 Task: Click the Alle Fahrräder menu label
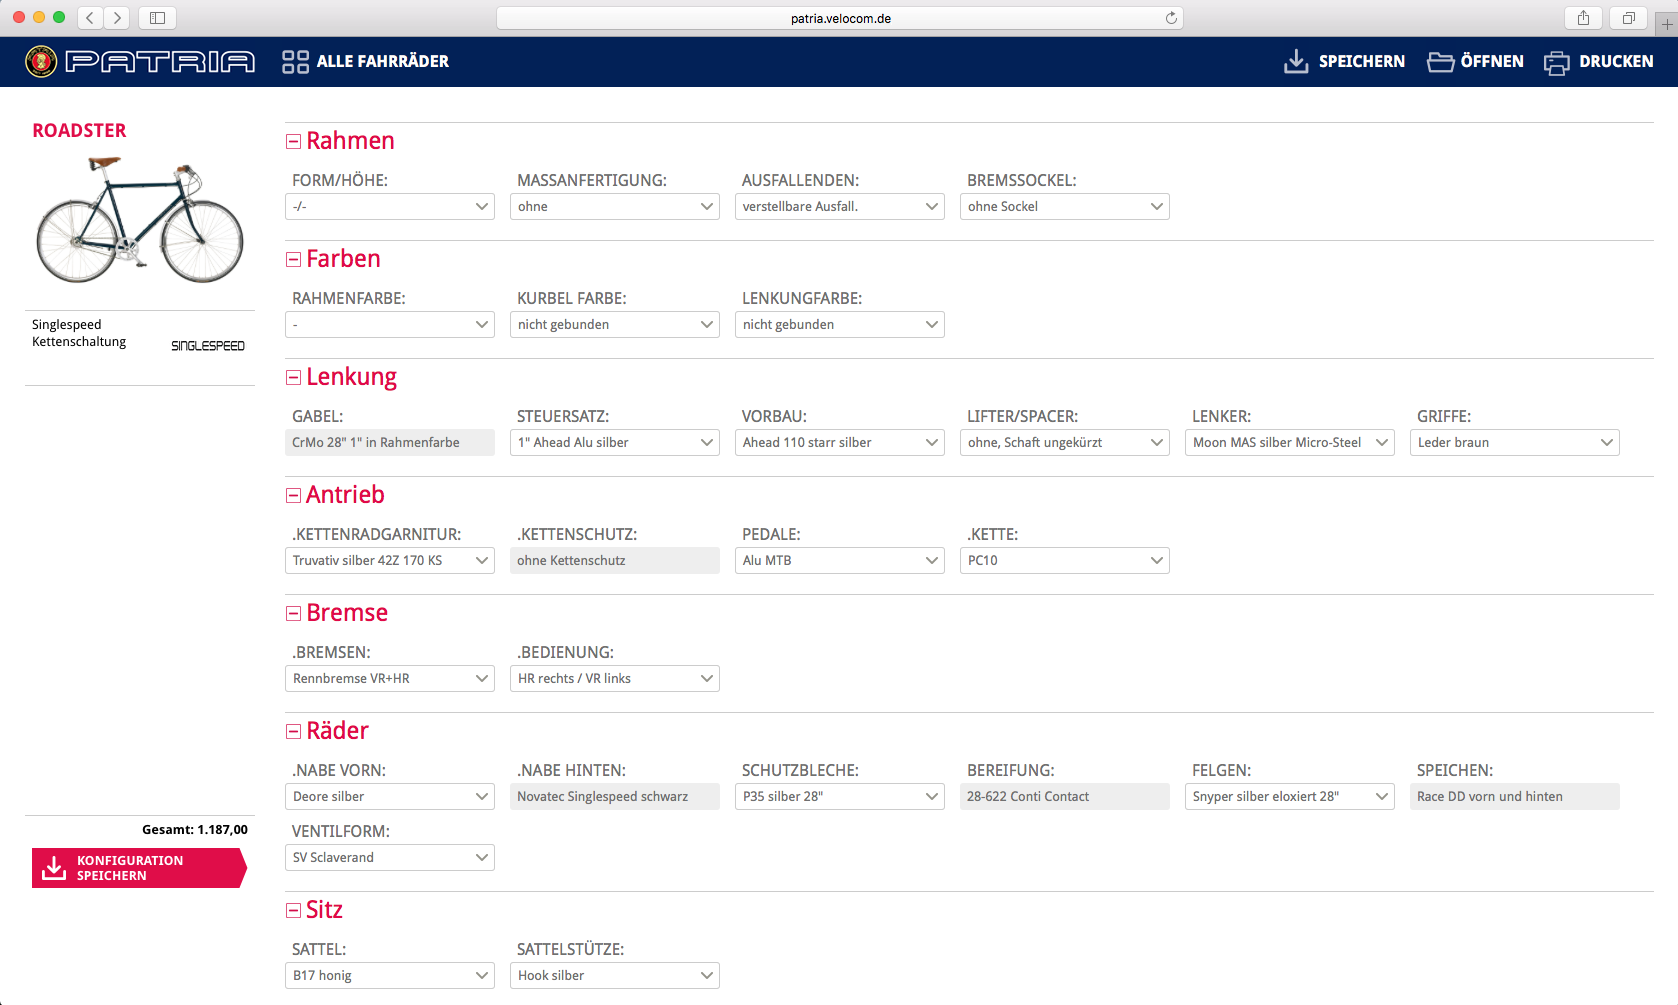[x=383, y=62]
